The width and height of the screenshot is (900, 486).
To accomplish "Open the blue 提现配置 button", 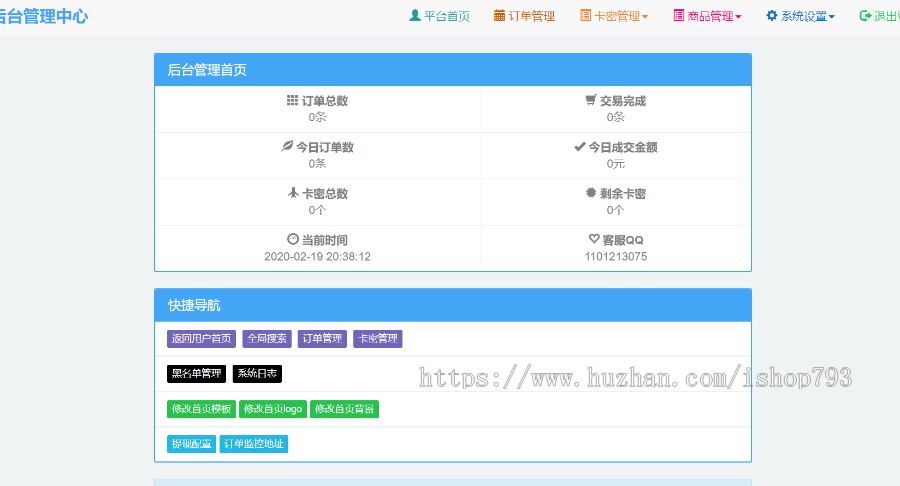I will [x=191, y=444].
